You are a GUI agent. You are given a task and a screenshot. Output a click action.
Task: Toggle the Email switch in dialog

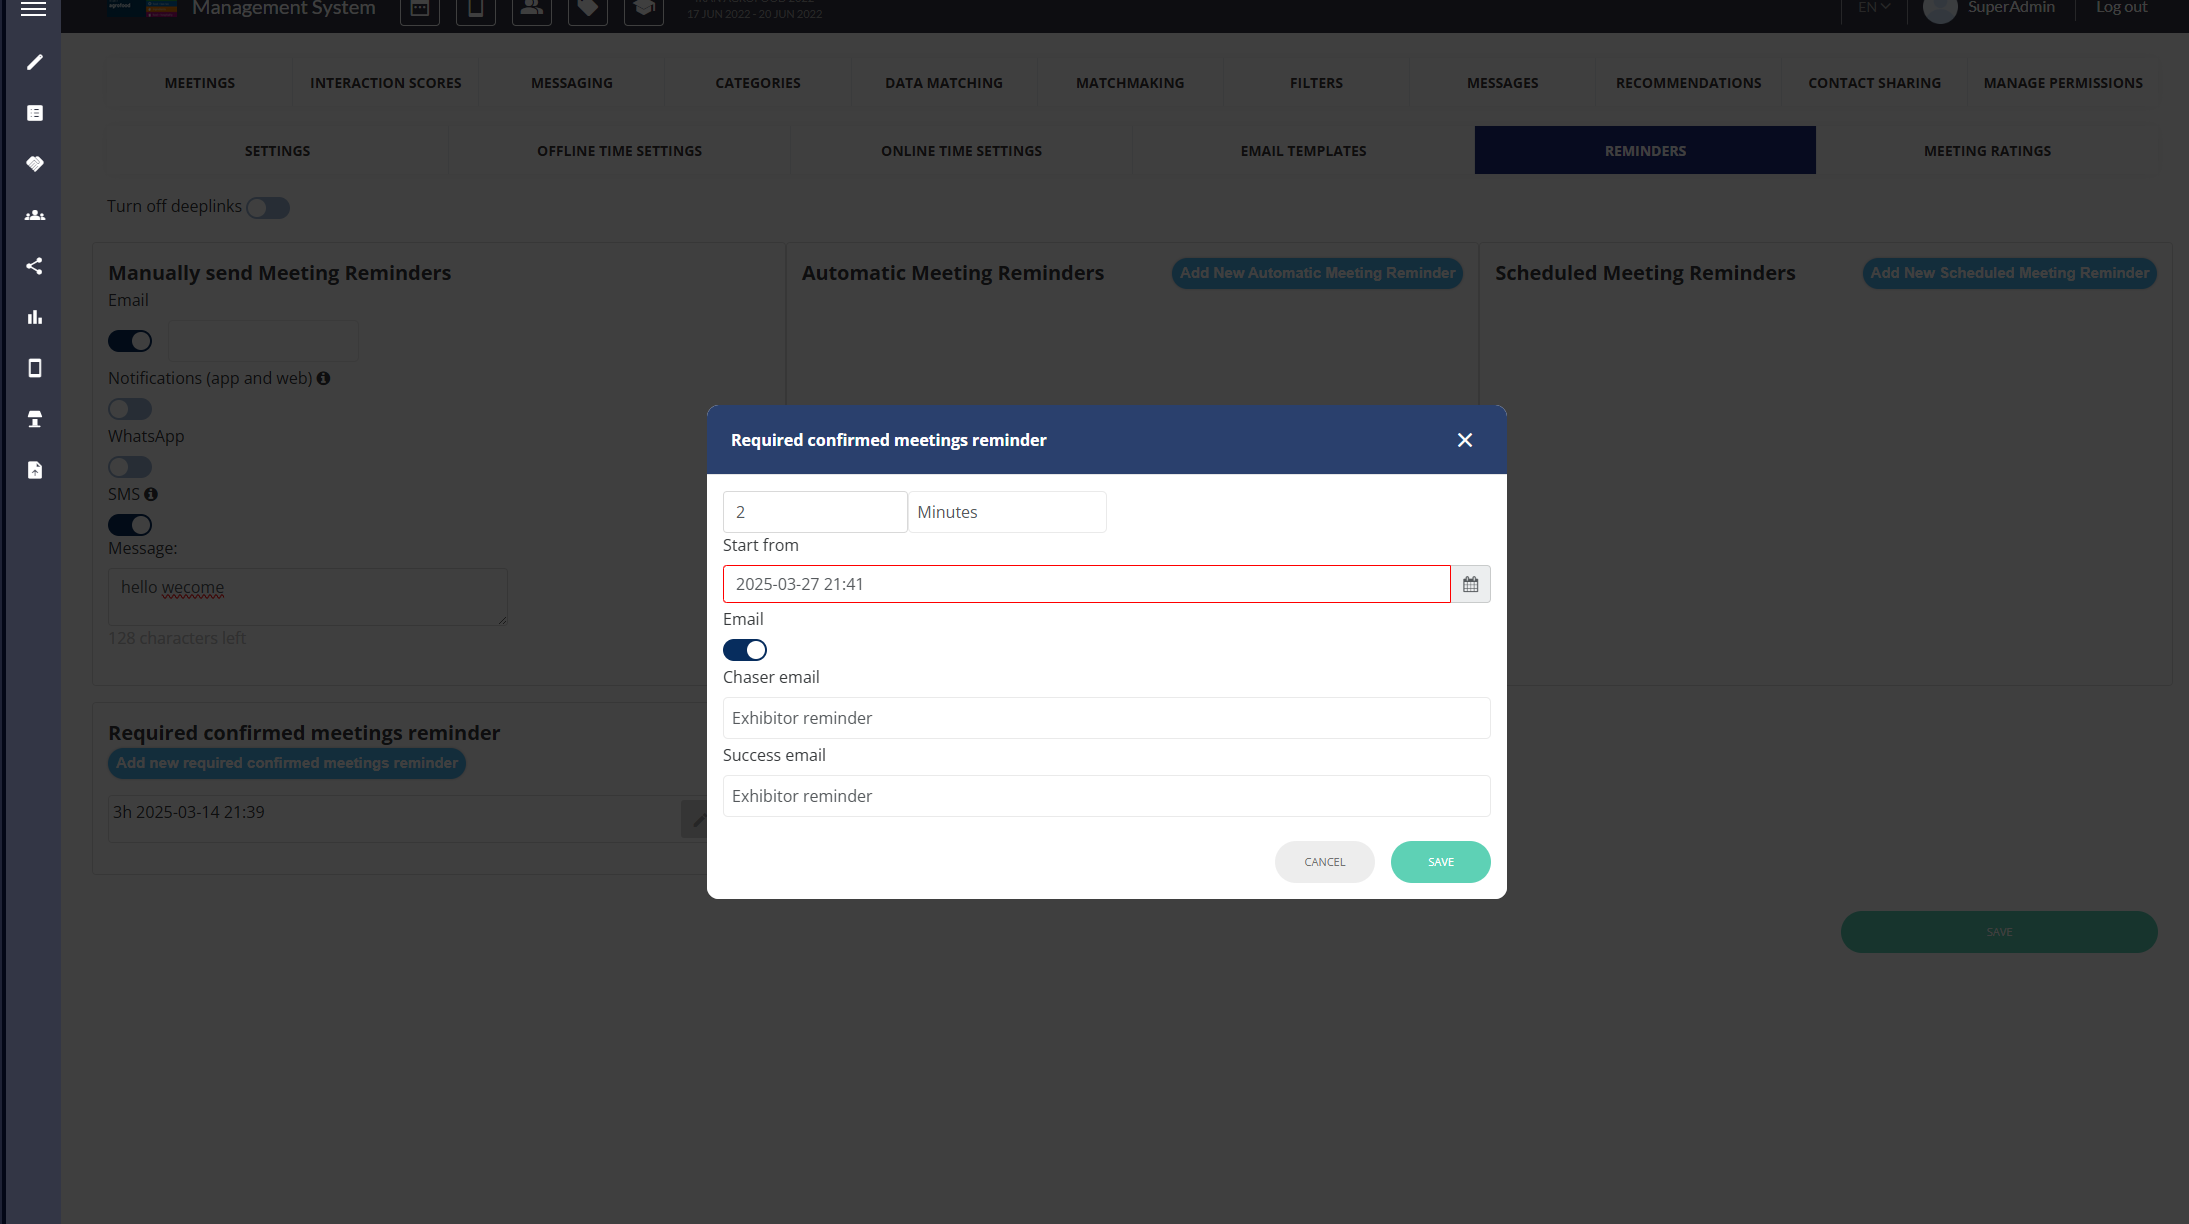click(x=745, y=650)
